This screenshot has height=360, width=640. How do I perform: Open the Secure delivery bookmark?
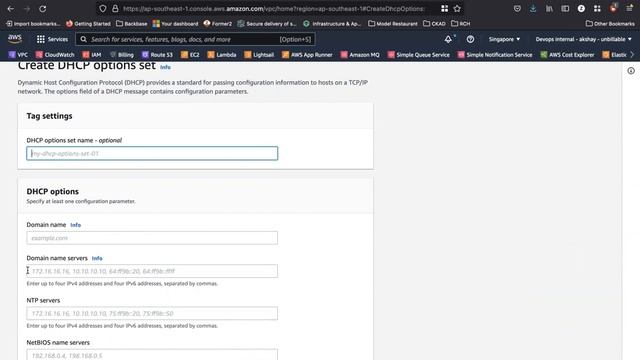267,24
